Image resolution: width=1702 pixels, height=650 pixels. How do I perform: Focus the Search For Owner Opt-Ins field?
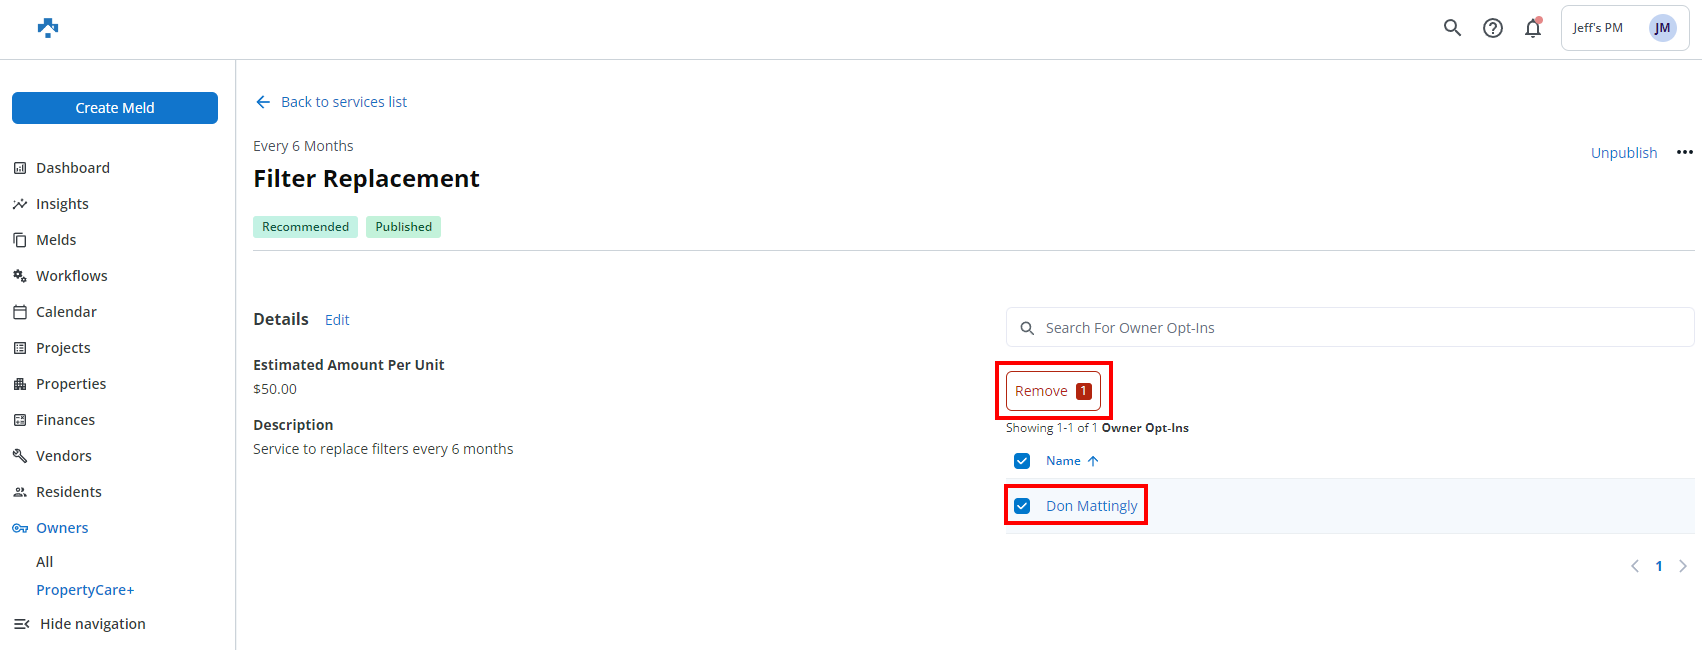pos(1350,328)
